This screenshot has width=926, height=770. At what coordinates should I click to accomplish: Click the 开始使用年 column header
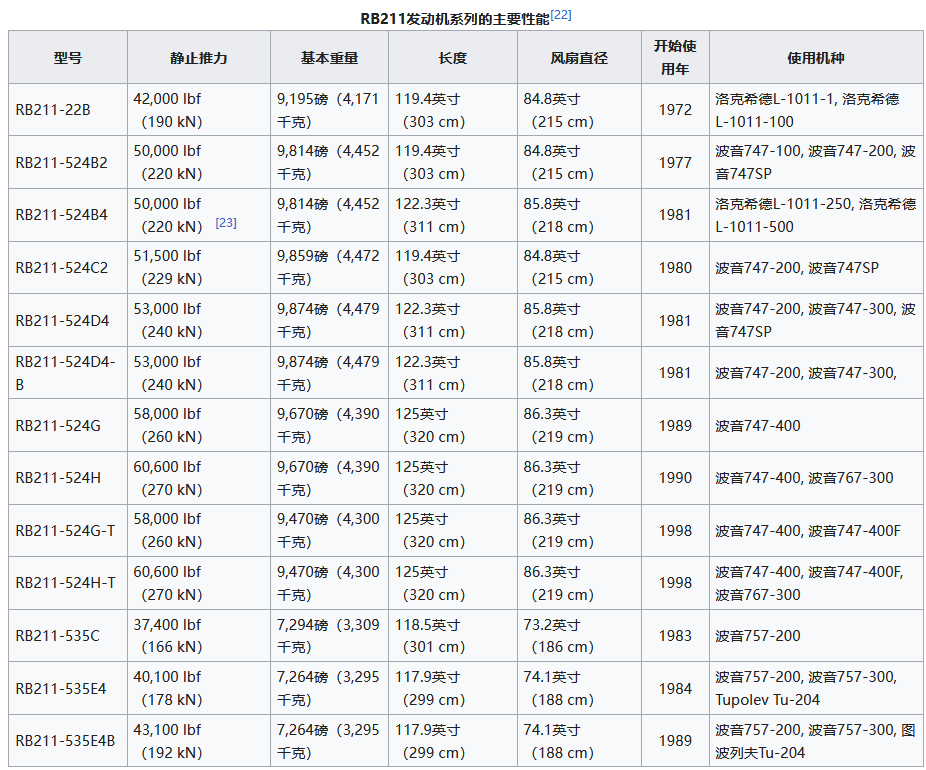coord(675,57)
